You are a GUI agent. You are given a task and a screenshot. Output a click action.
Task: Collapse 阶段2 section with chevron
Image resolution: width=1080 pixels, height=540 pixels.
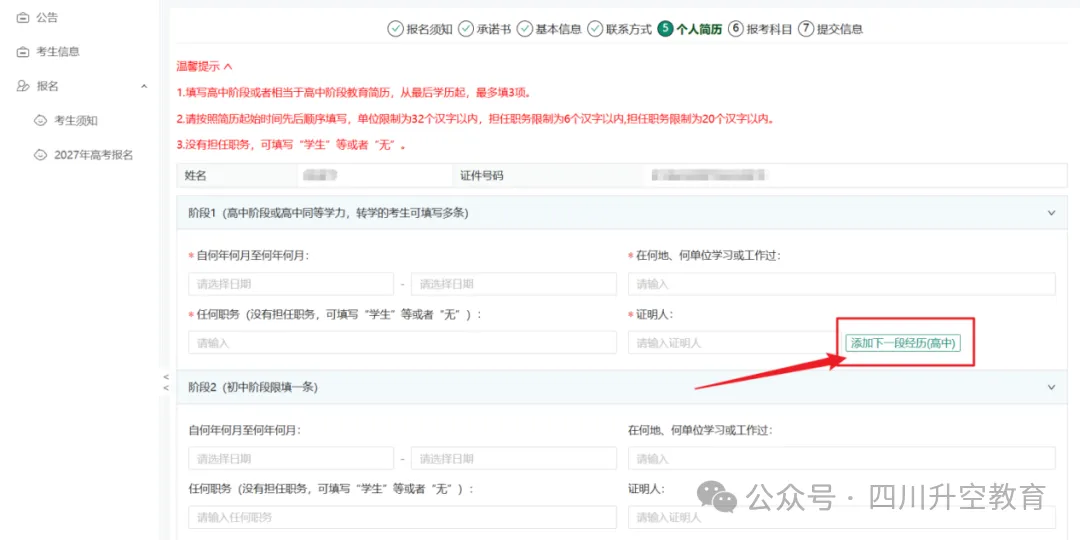[x=1051, y=387]
